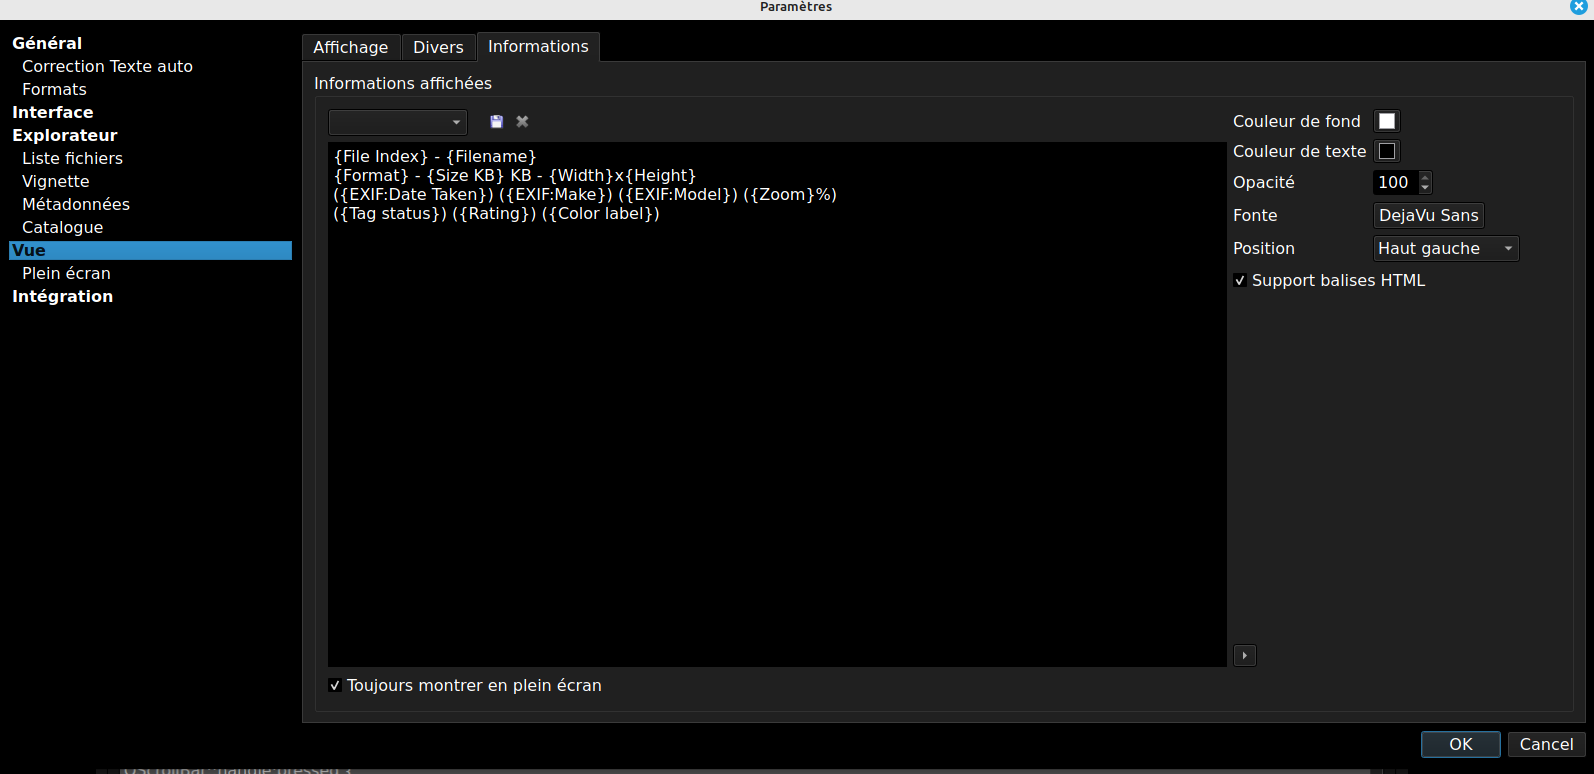Switch to the Affichage tab
1594x774 pixels.
350,47
